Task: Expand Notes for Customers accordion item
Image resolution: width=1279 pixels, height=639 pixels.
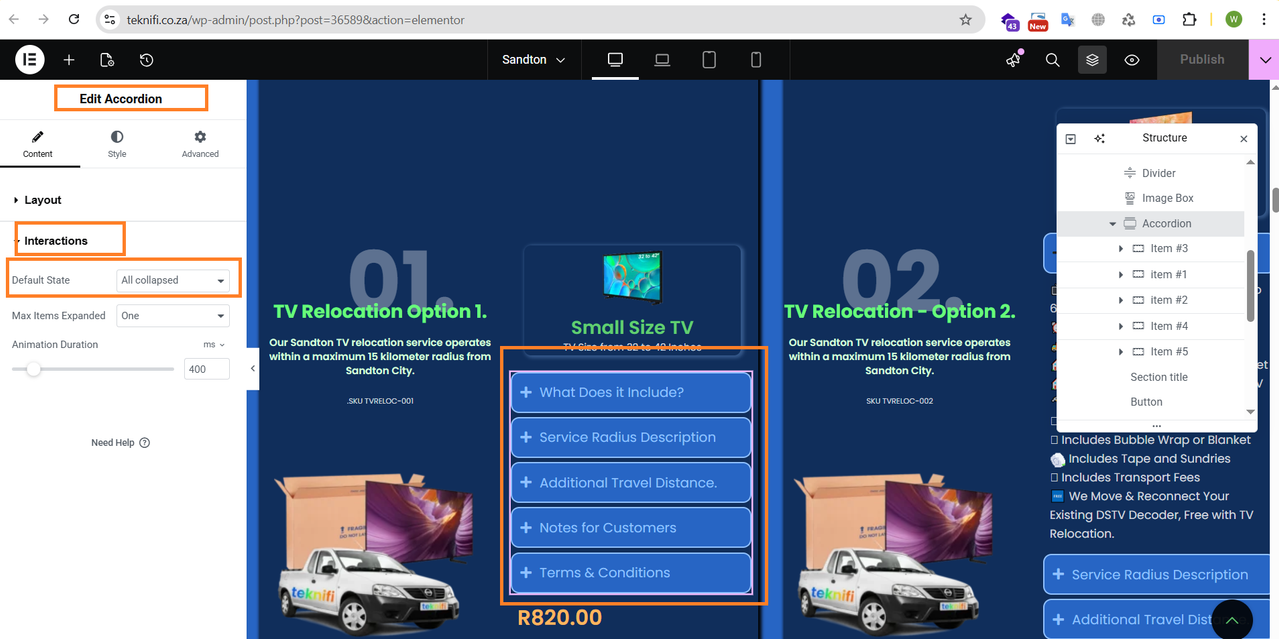Action: [x=631, y=528]
